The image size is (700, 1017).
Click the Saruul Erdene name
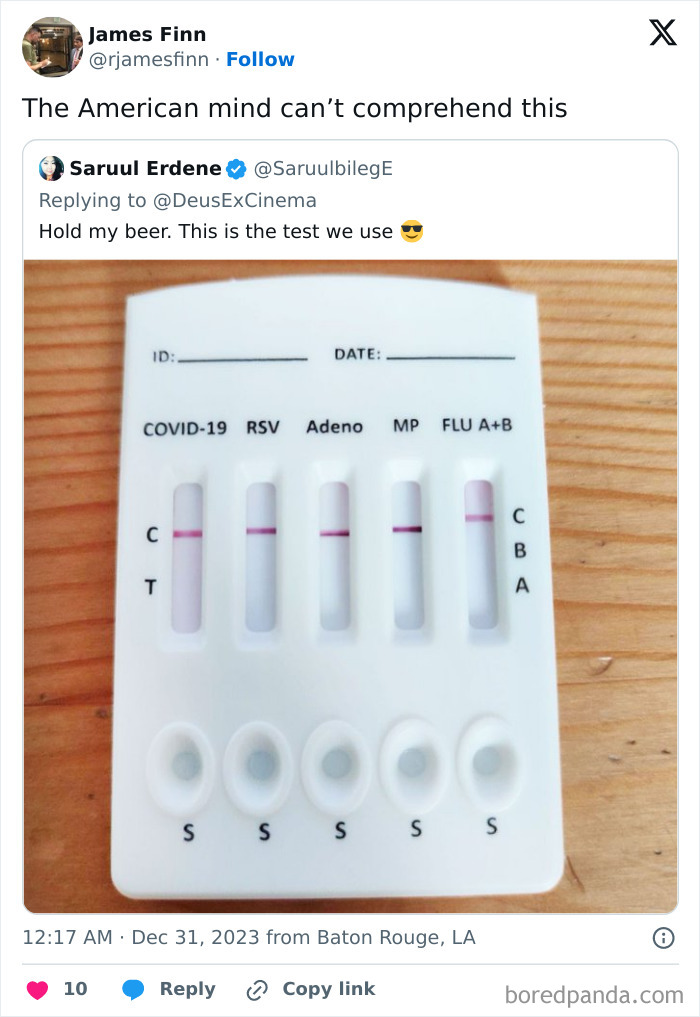click(145, 169)
